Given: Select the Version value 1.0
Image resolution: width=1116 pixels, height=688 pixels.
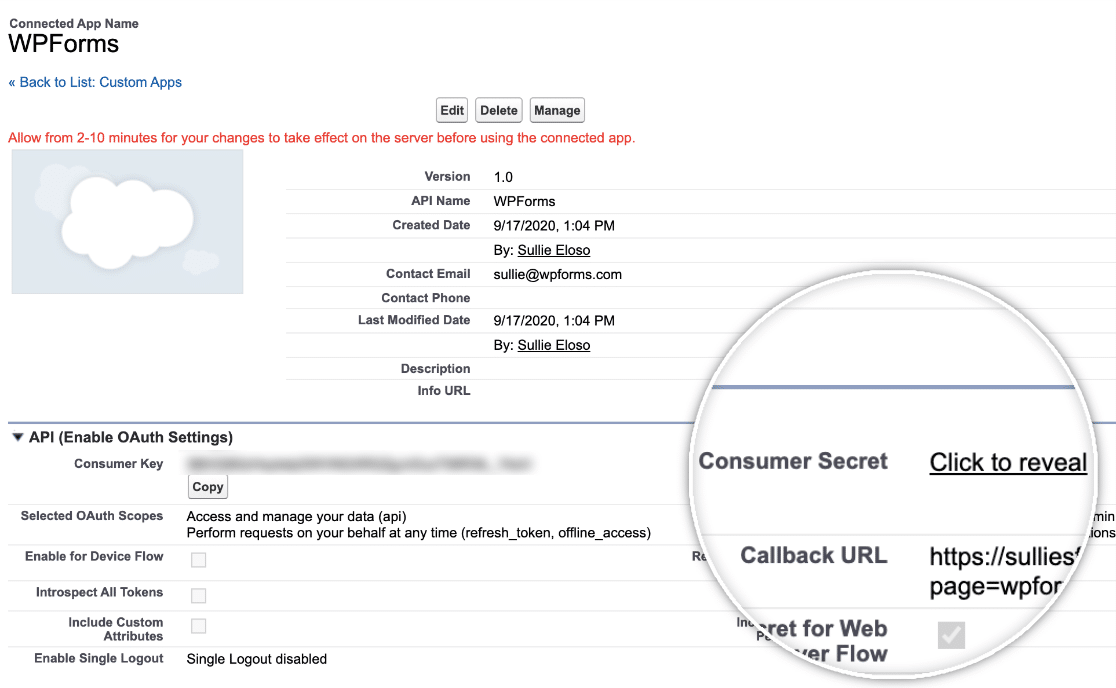Looking at the screenshot, I should (x=503, y=177).
